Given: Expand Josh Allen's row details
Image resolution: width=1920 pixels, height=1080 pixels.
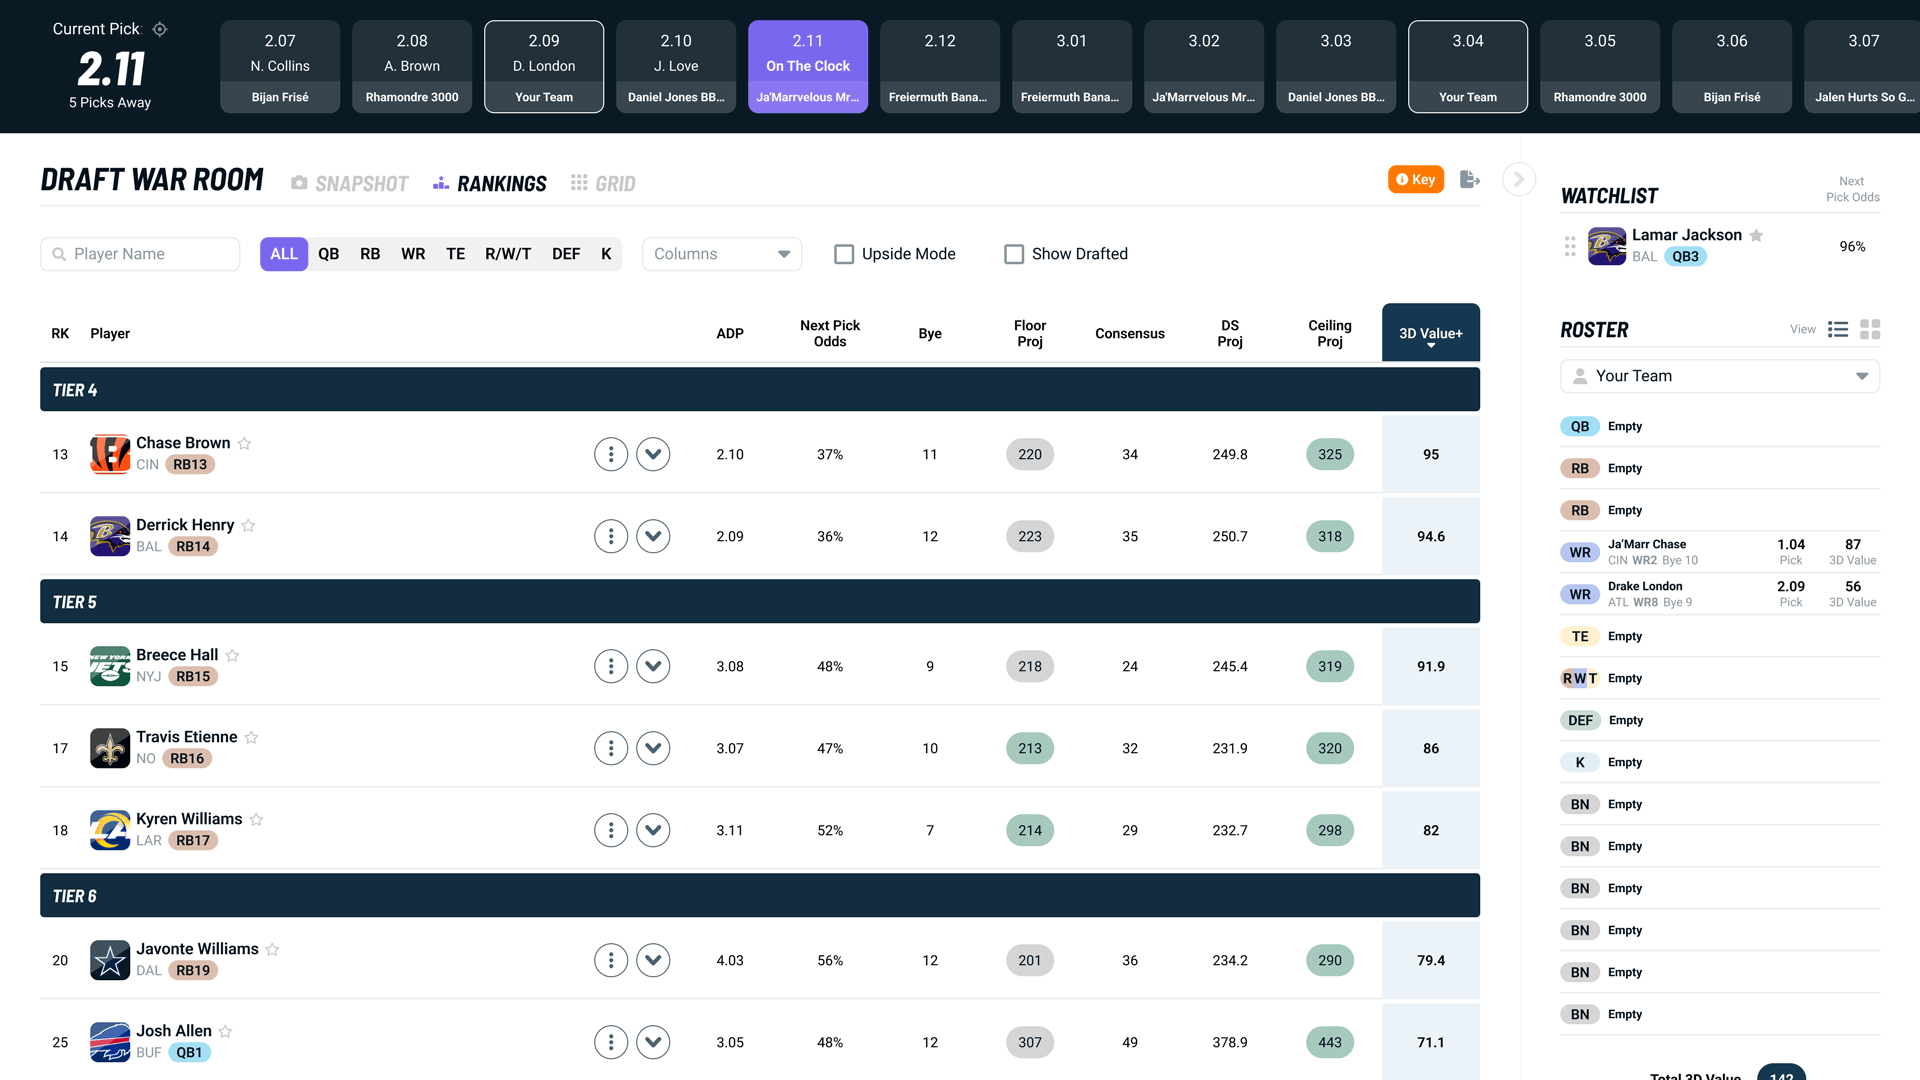Looking at the screenshot, I should pyautogui.click(x=653, y=1042).
